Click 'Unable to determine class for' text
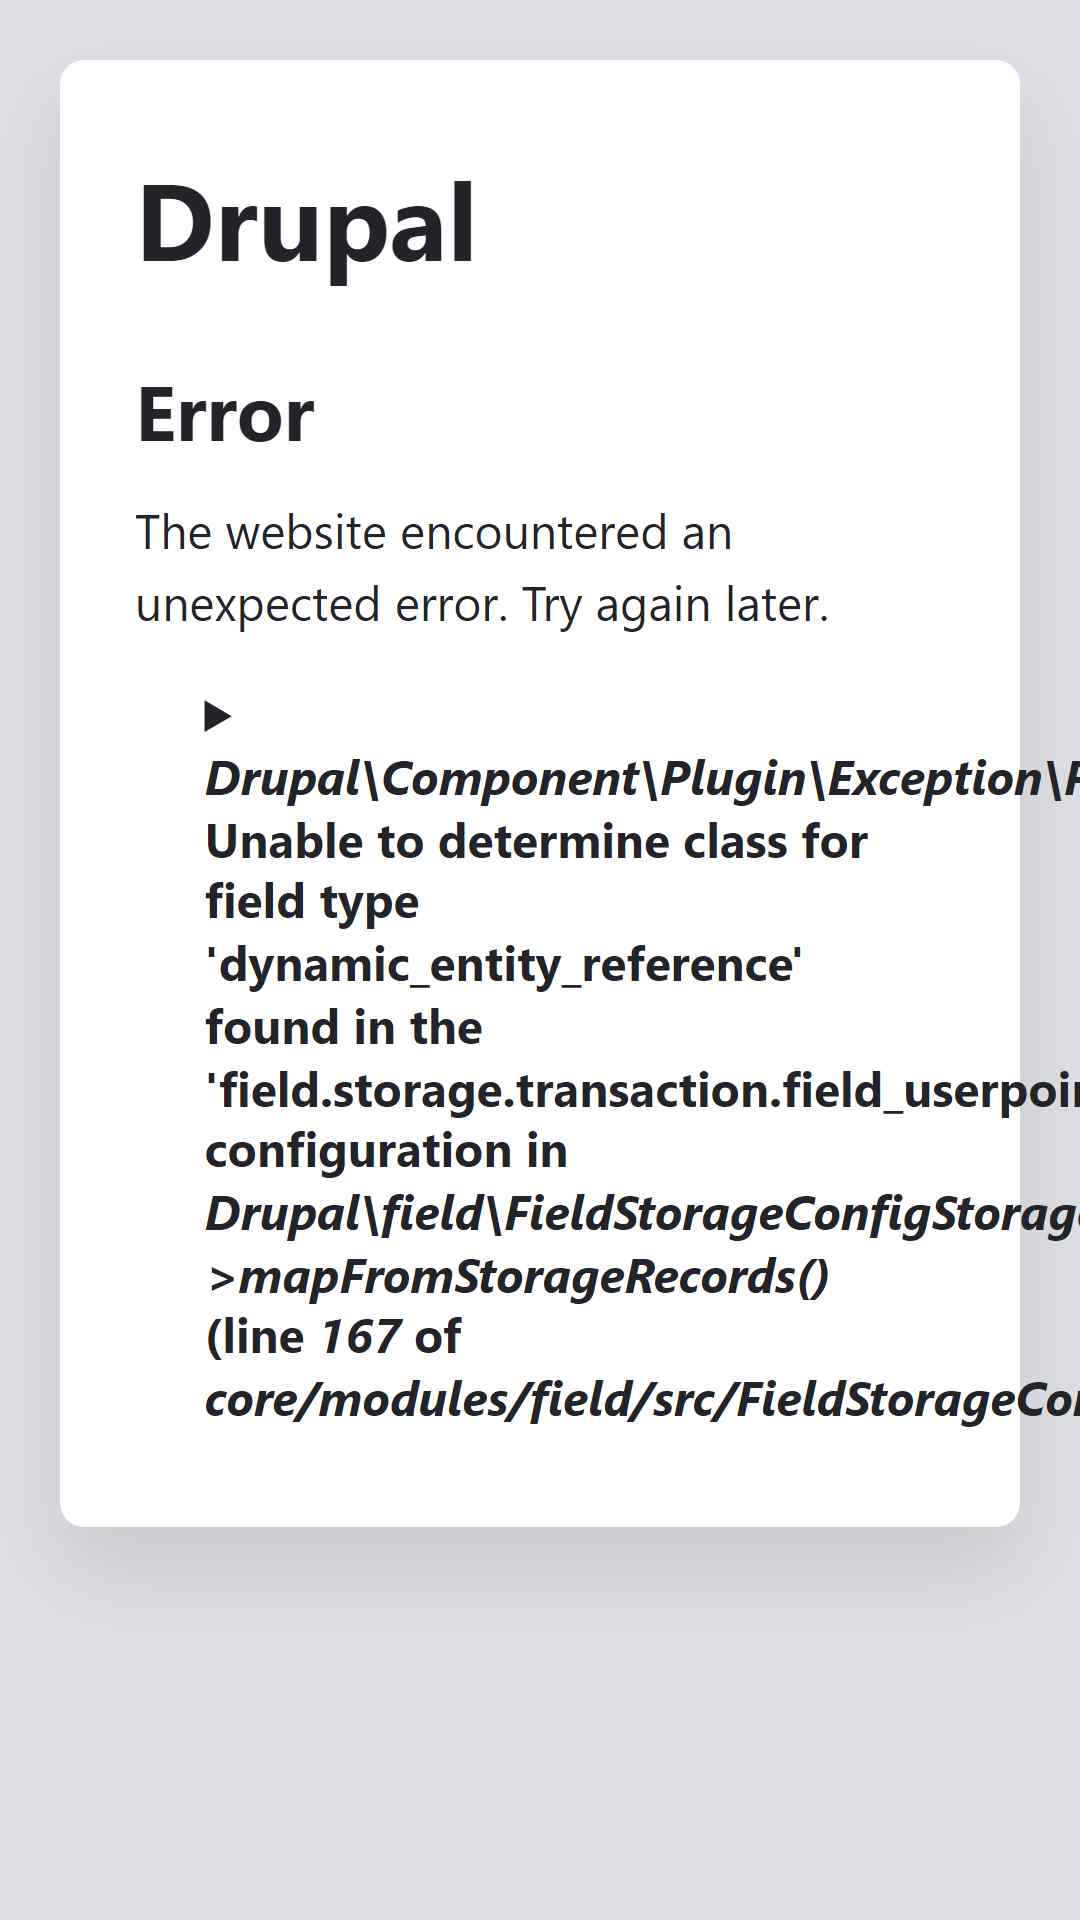The image size is (1080, 1920). coord(536,842)
